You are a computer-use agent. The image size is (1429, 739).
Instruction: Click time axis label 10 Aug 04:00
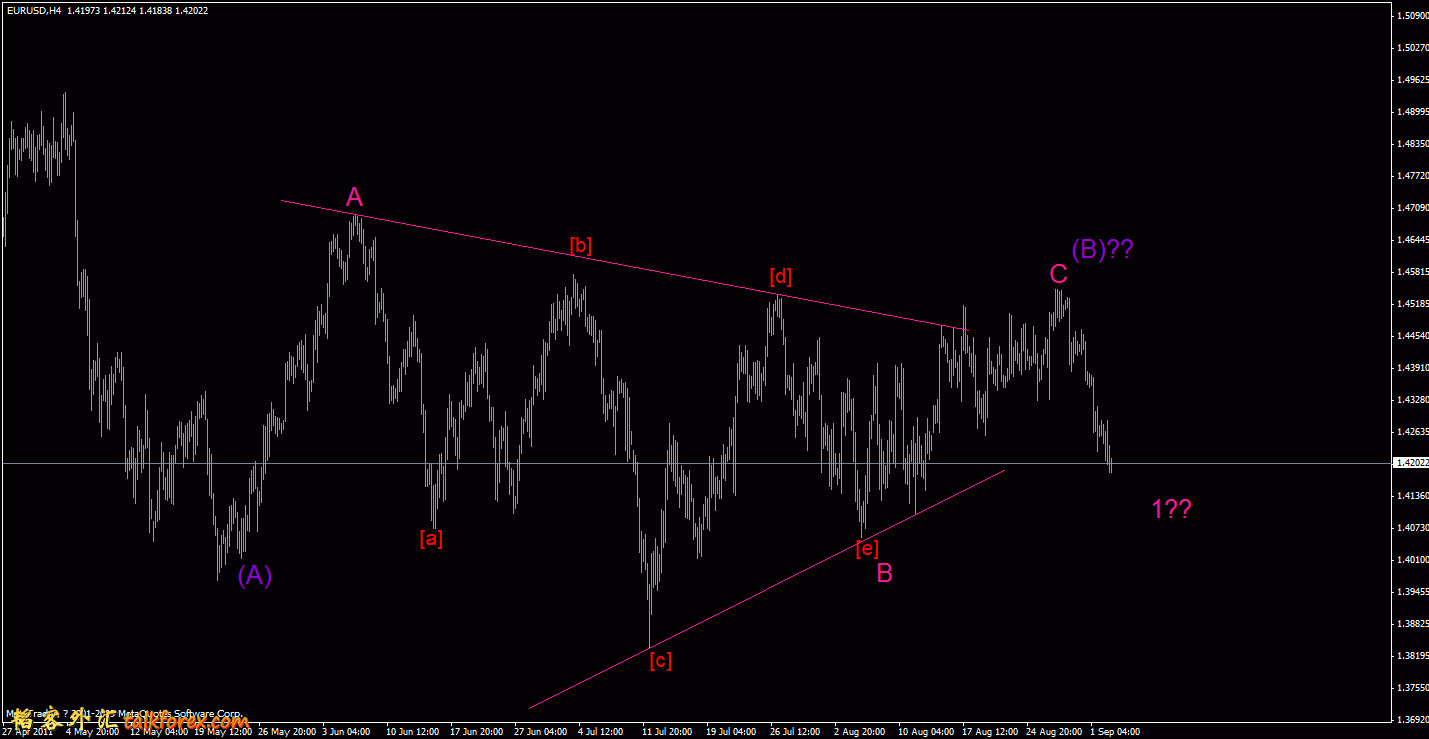click(926, 732)
